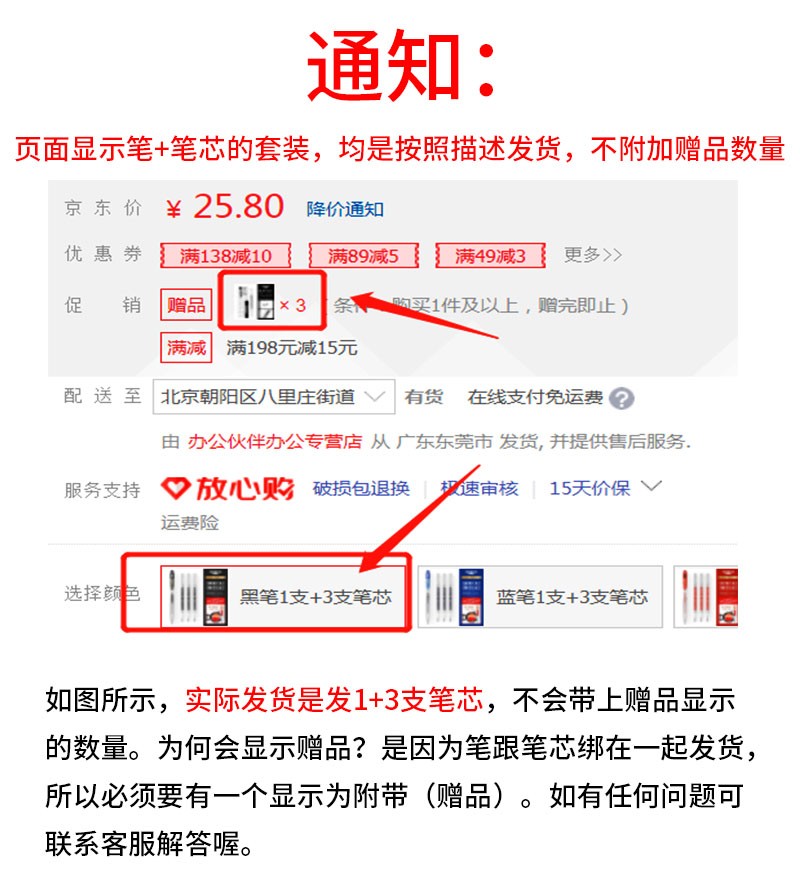Open the 办公伙伴办公专营店 store link
The height and width of the screenshot is (889, 800).
(275, 441)
